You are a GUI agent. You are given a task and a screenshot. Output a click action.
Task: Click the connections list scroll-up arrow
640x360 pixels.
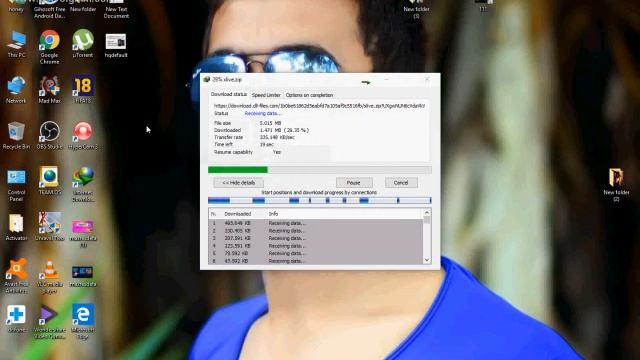[x=427, y=213]
